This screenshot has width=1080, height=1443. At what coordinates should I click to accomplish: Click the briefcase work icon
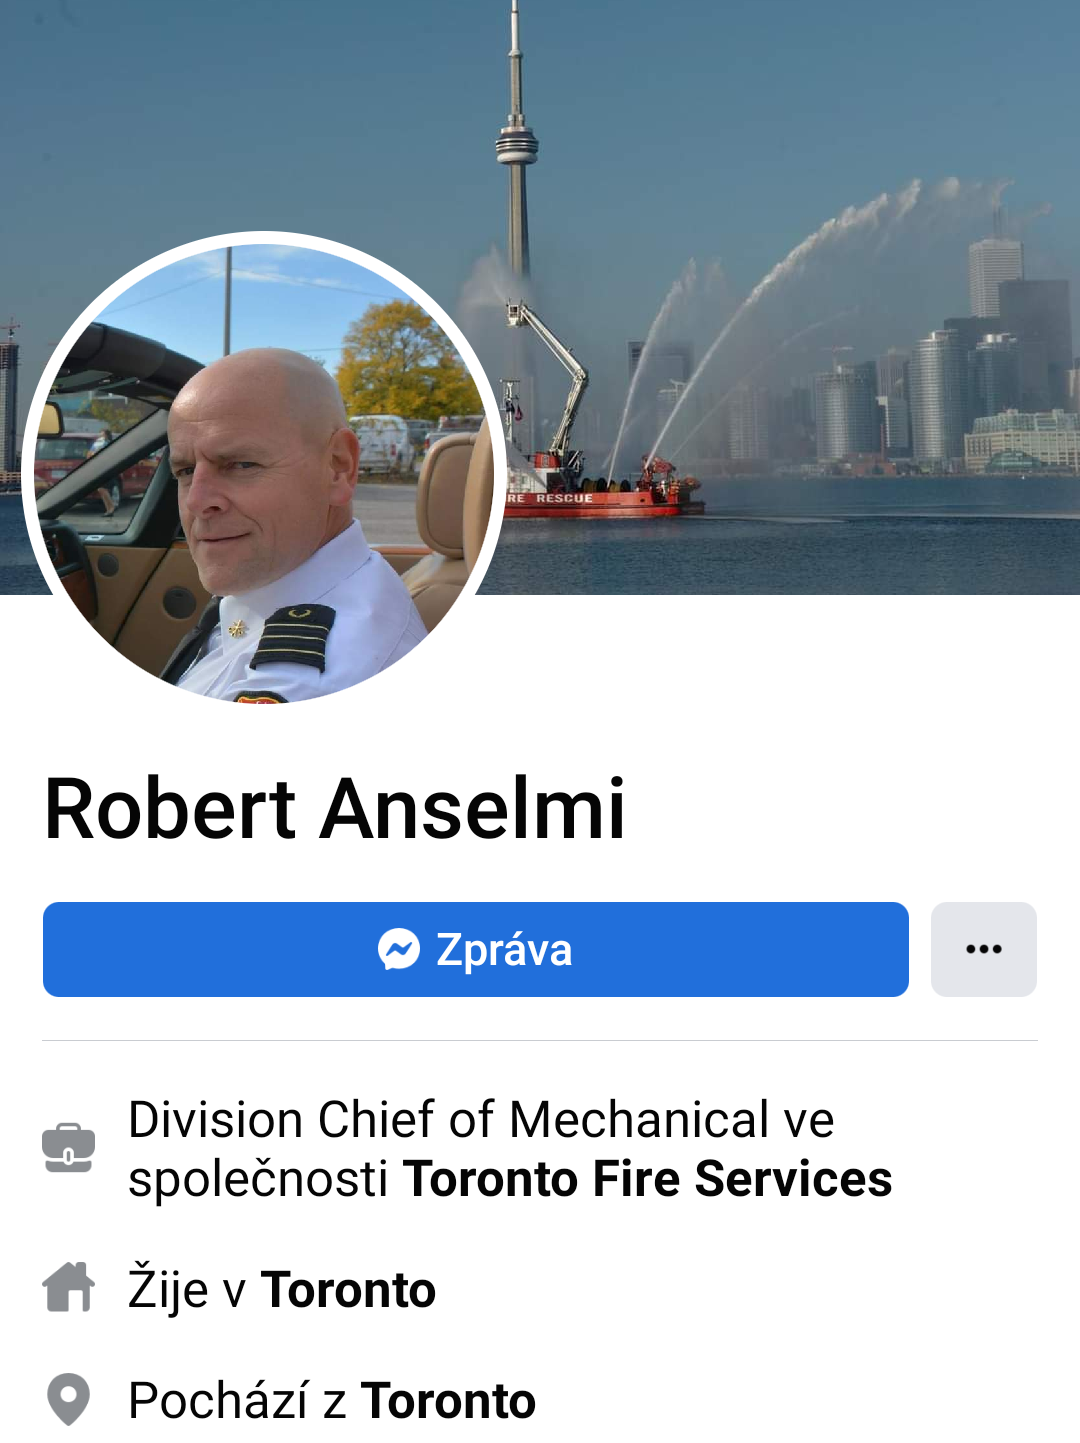[x=69, y=1148]
